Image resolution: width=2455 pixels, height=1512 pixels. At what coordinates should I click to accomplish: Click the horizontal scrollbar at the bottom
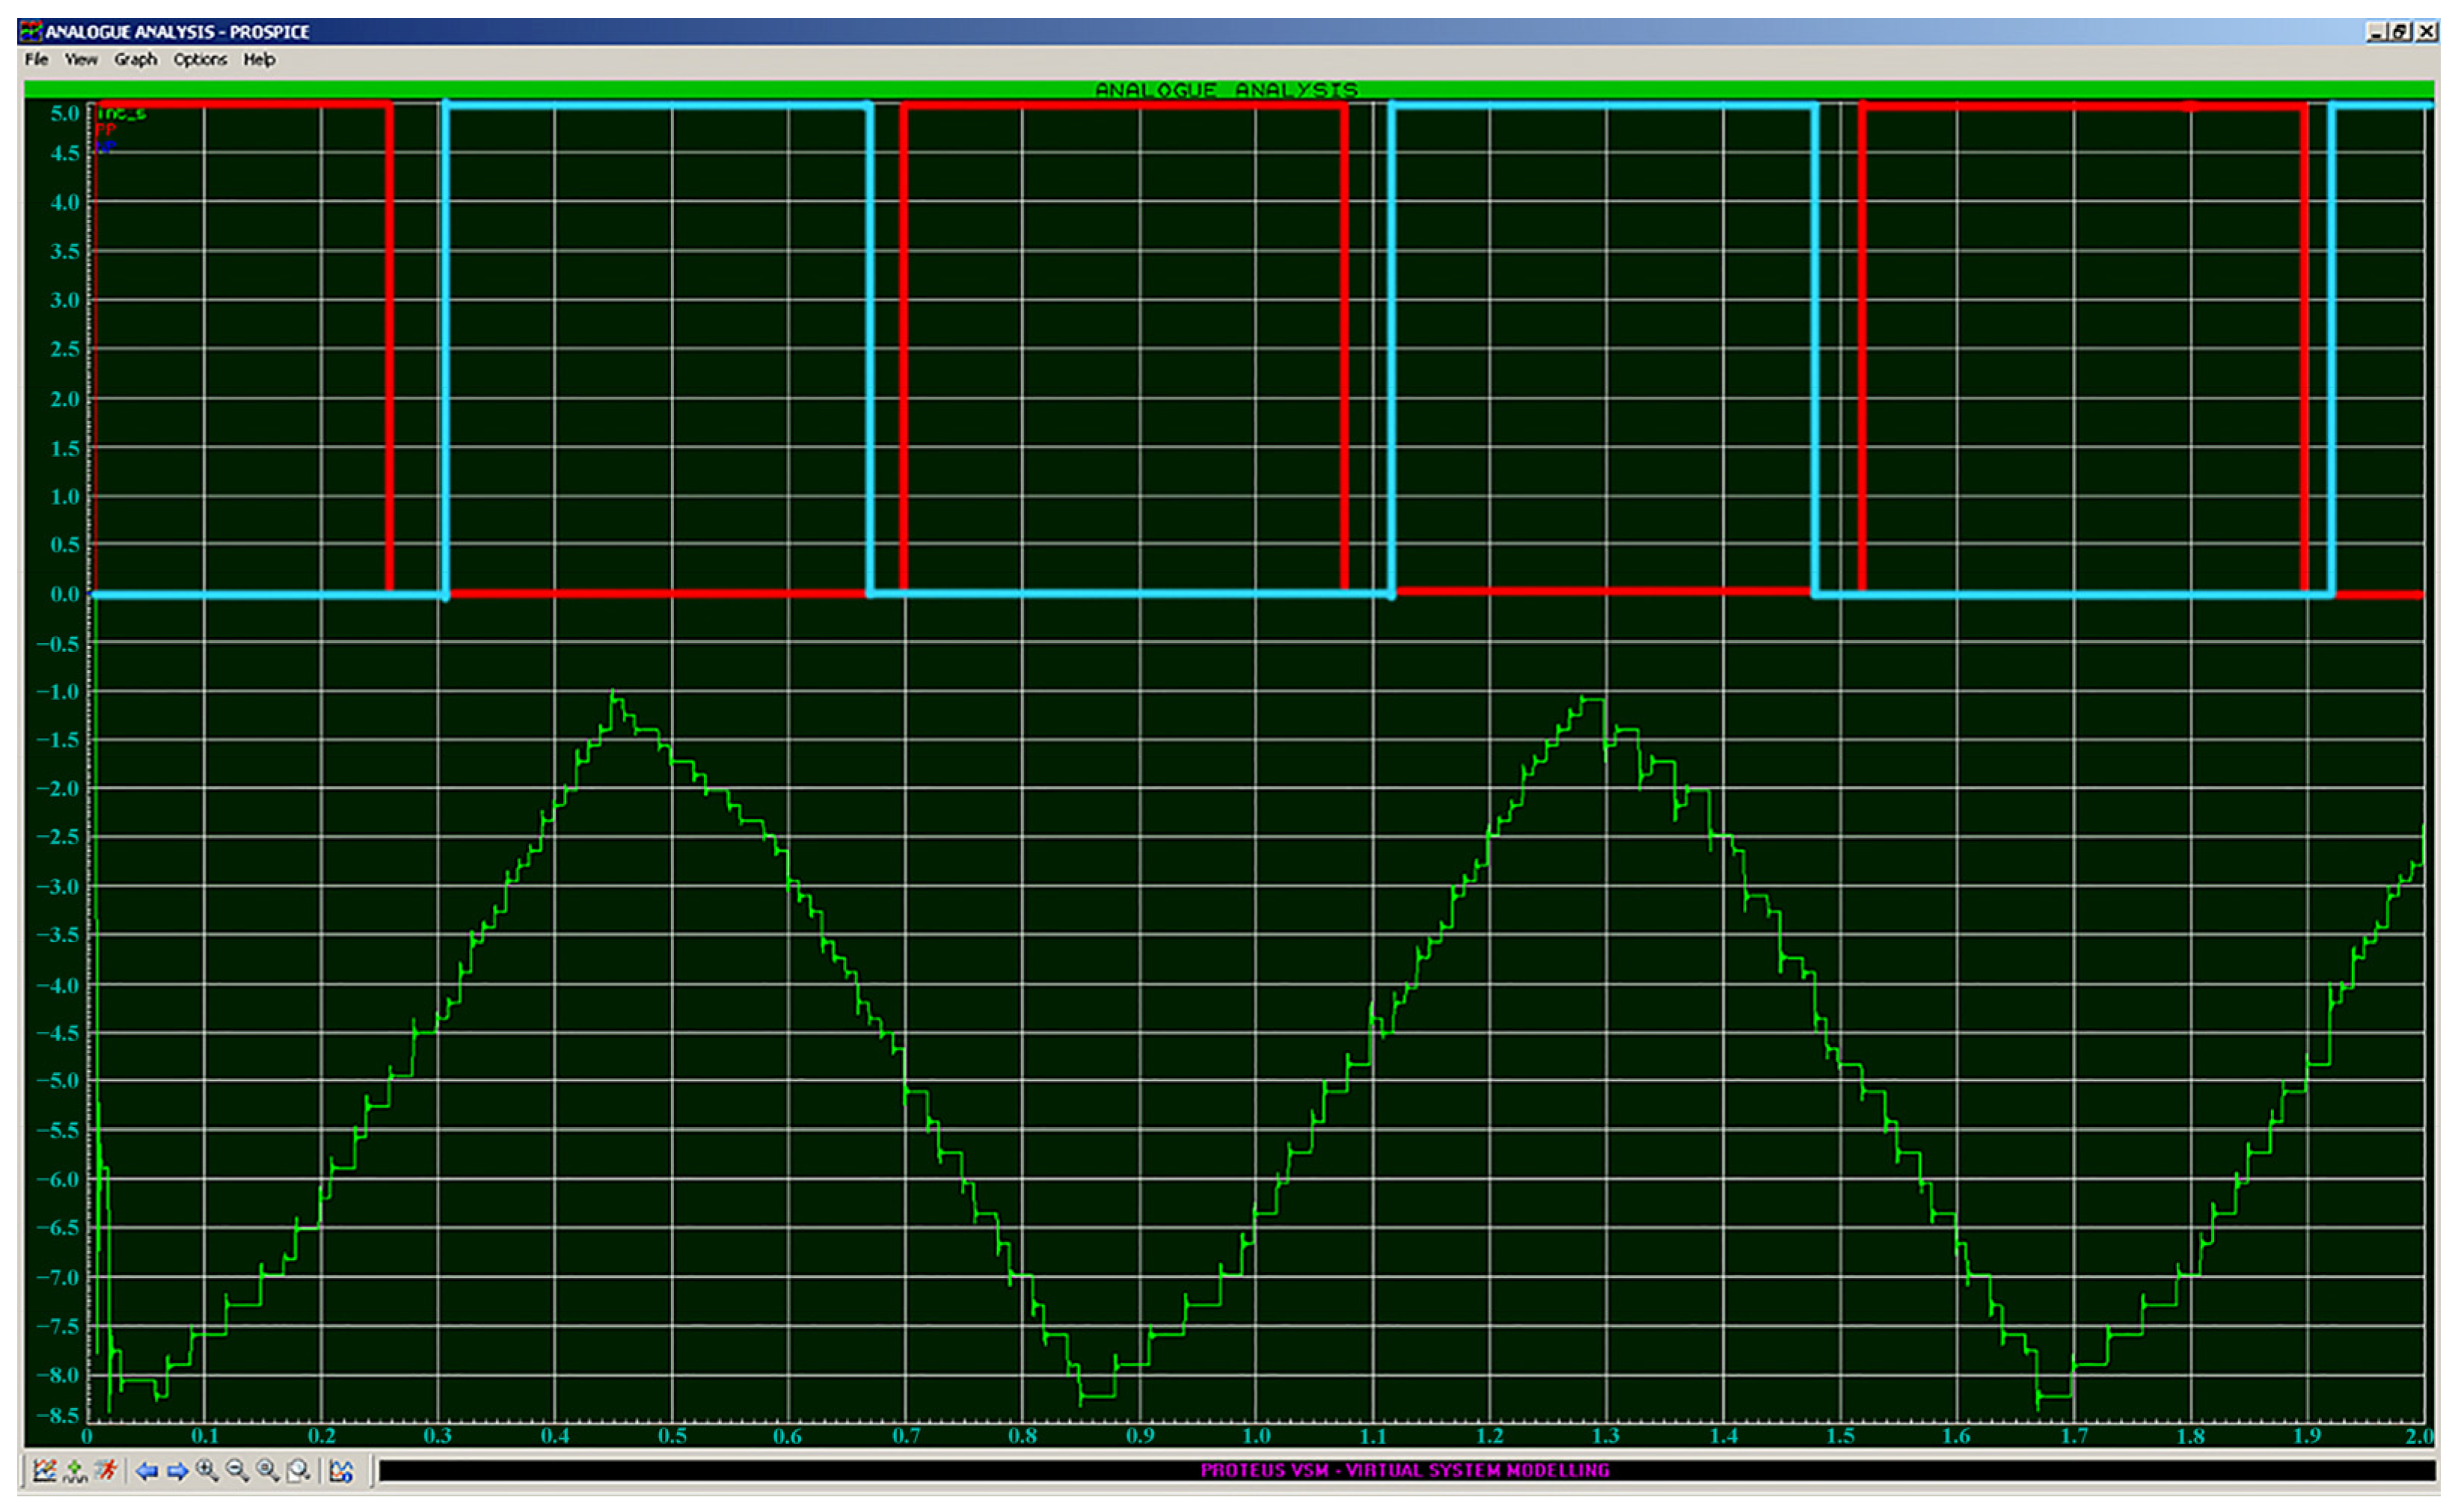click(x=1400, y=1471)
